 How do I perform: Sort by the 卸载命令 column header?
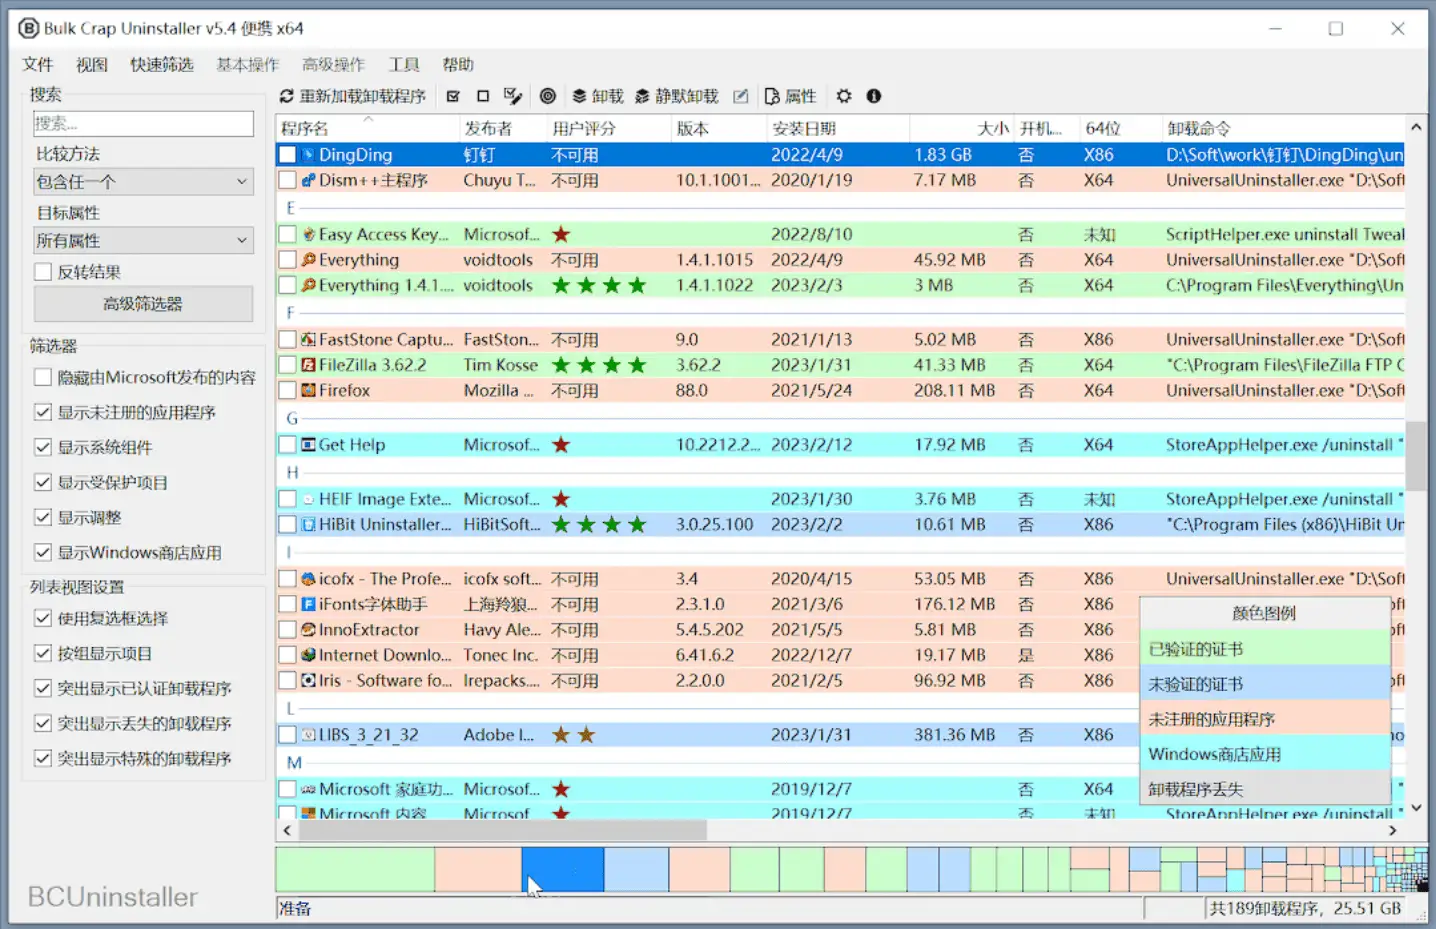click(1284, 128)
